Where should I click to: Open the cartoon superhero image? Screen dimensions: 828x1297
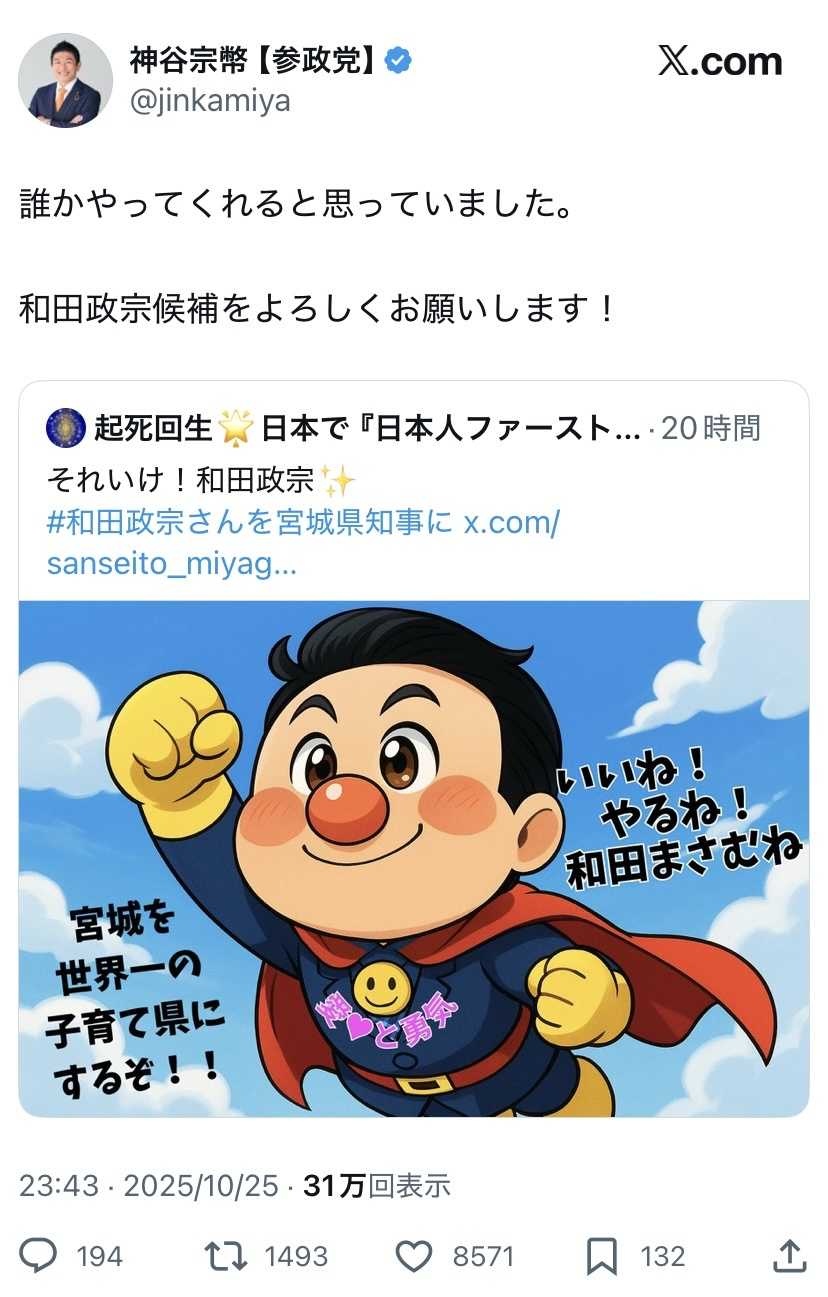point(414,858)
